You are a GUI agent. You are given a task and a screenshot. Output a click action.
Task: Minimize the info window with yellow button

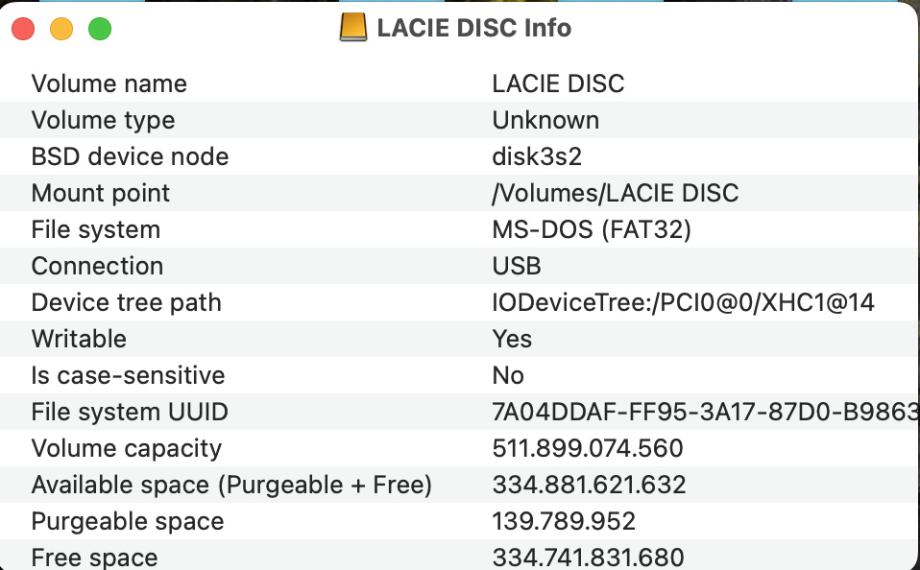(61, 29)
